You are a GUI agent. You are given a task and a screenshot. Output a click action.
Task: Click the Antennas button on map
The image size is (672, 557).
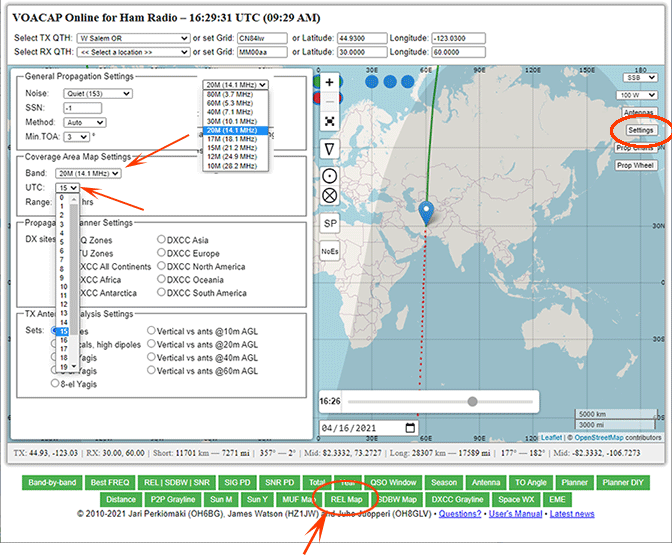pos(639,112)
